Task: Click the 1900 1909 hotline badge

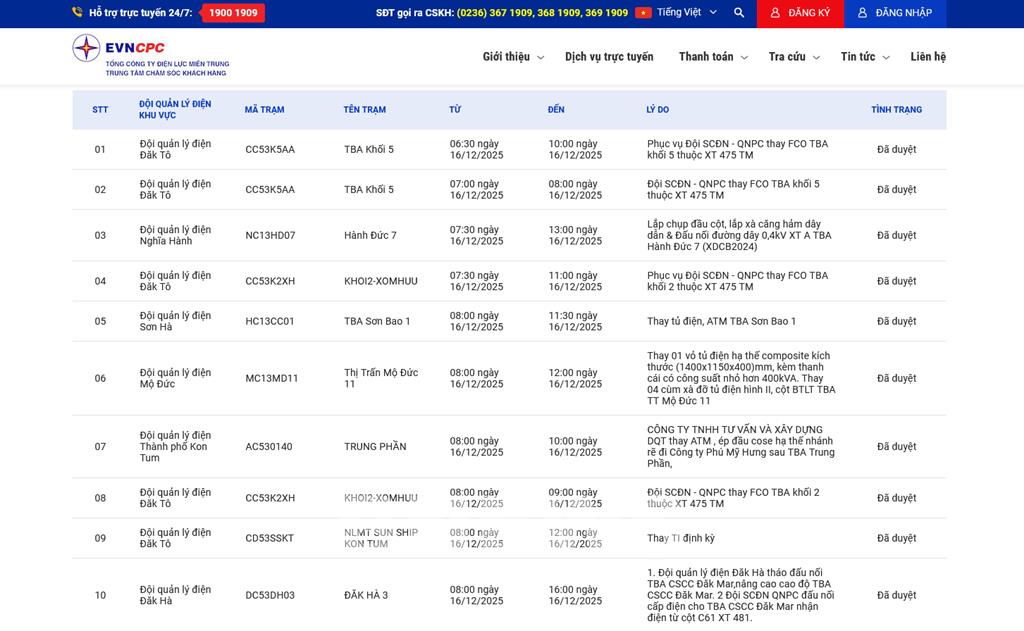Action: tap(233, 13)
